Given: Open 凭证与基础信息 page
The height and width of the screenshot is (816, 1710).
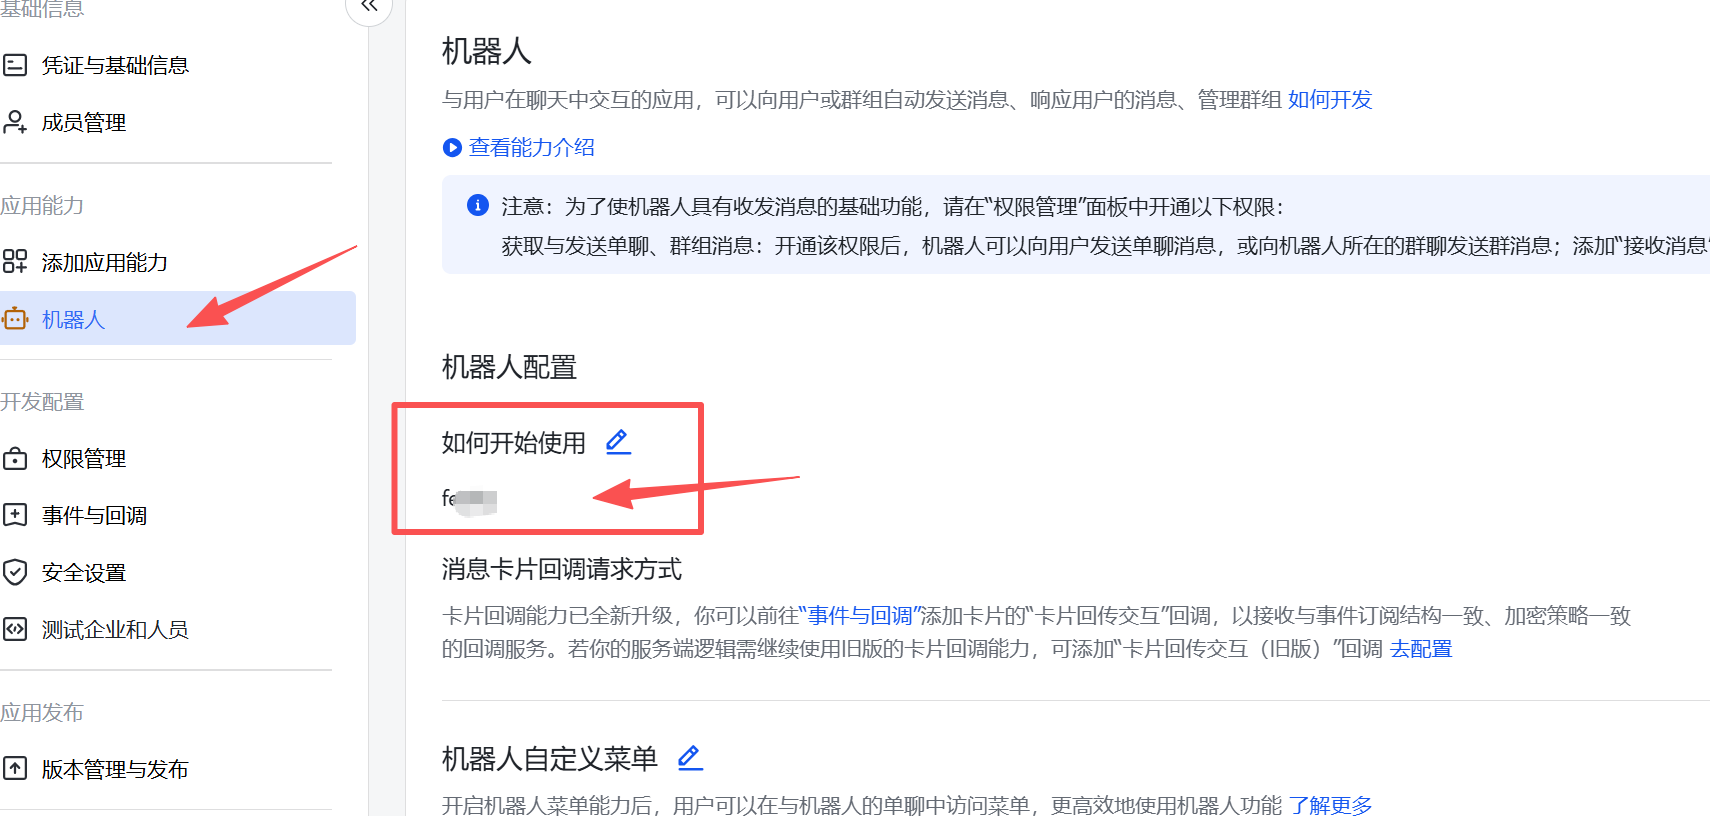Looking at the screenshot, I should 115,66.
